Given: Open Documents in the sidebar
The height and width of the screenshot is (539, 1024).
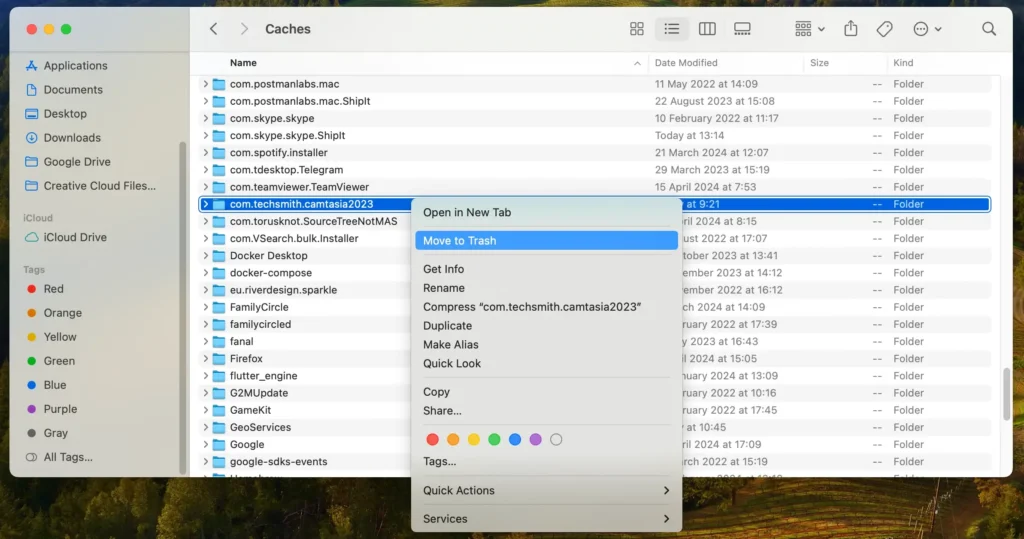Looking at the screenshot, I should click(64, 90).
